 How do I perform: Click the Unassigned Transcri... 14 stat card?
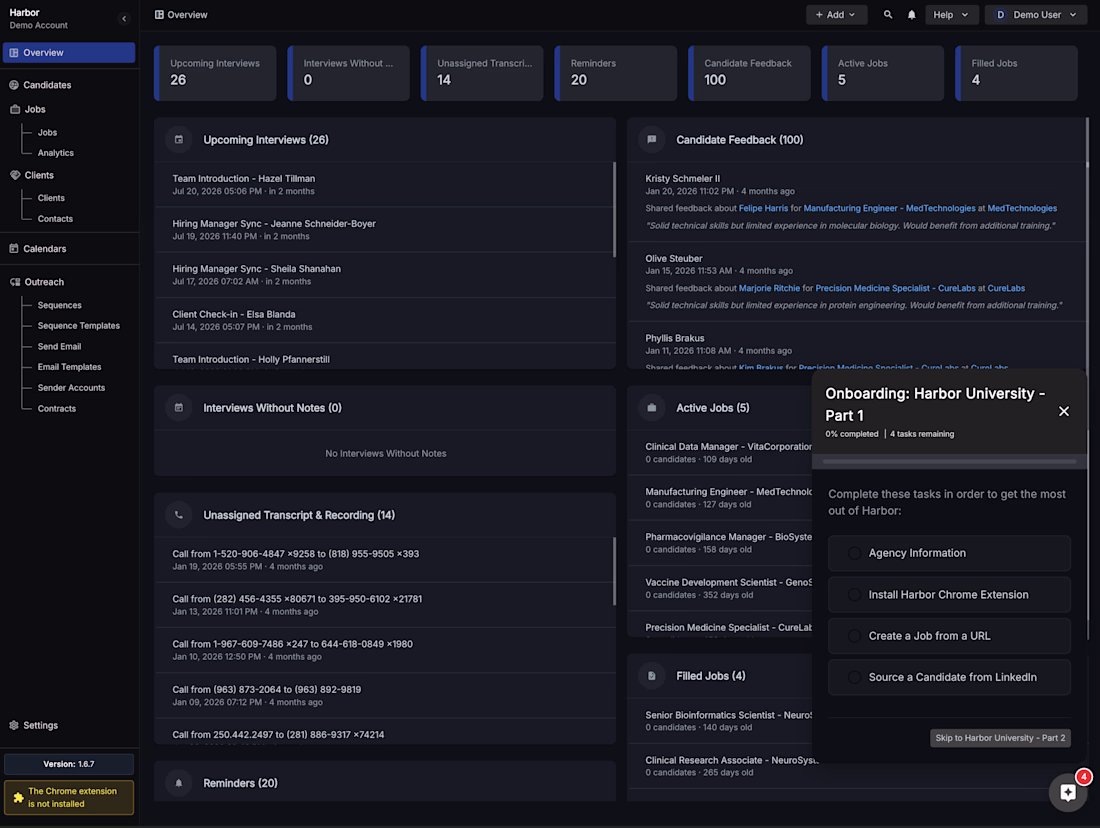[x=482, y=73]
